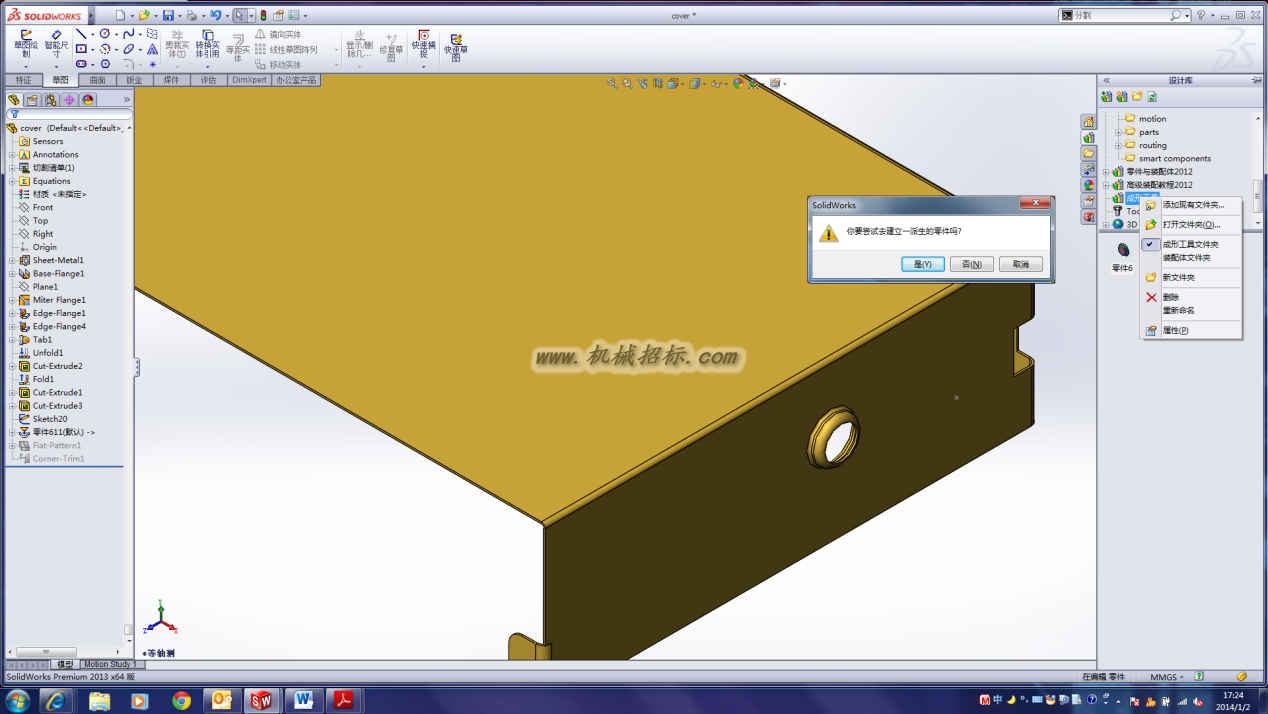Choose 属性(P) from context menu
Image resolution: width=1268 pixels, height=714 pixels.
pos(1190,330)
